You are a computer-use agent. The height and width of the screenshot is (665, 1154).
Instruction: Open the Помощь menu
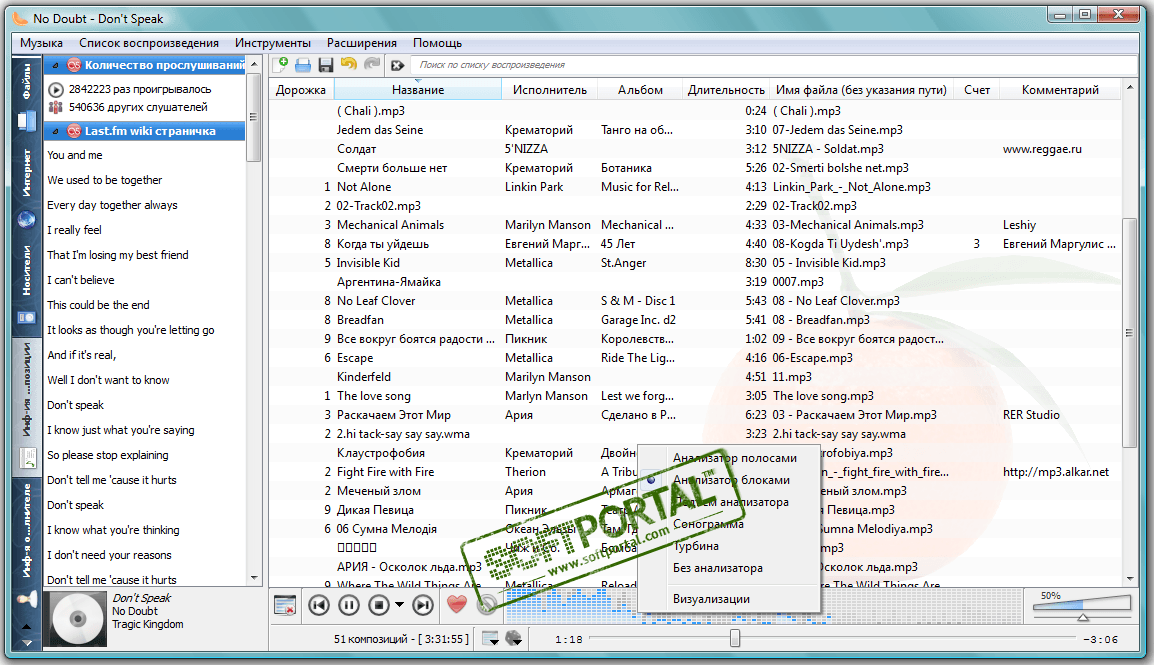[437, 43]
